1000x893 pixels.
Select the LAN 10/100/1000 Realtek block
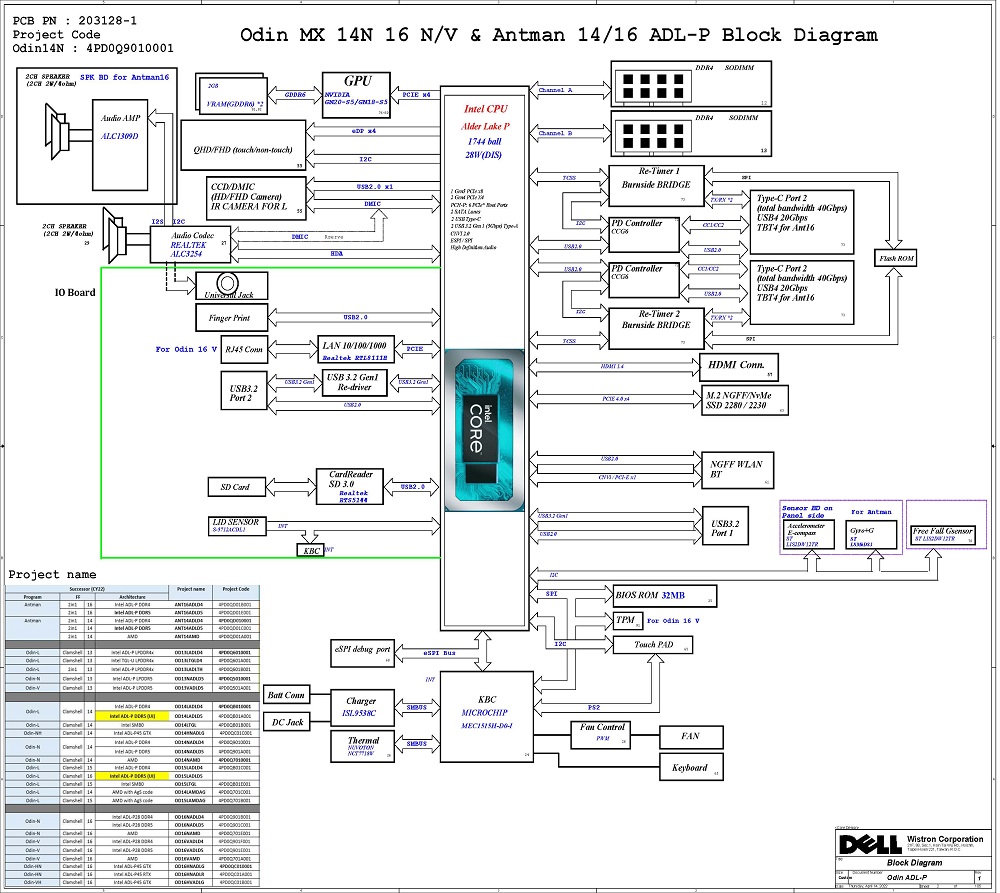coord(356,350)
